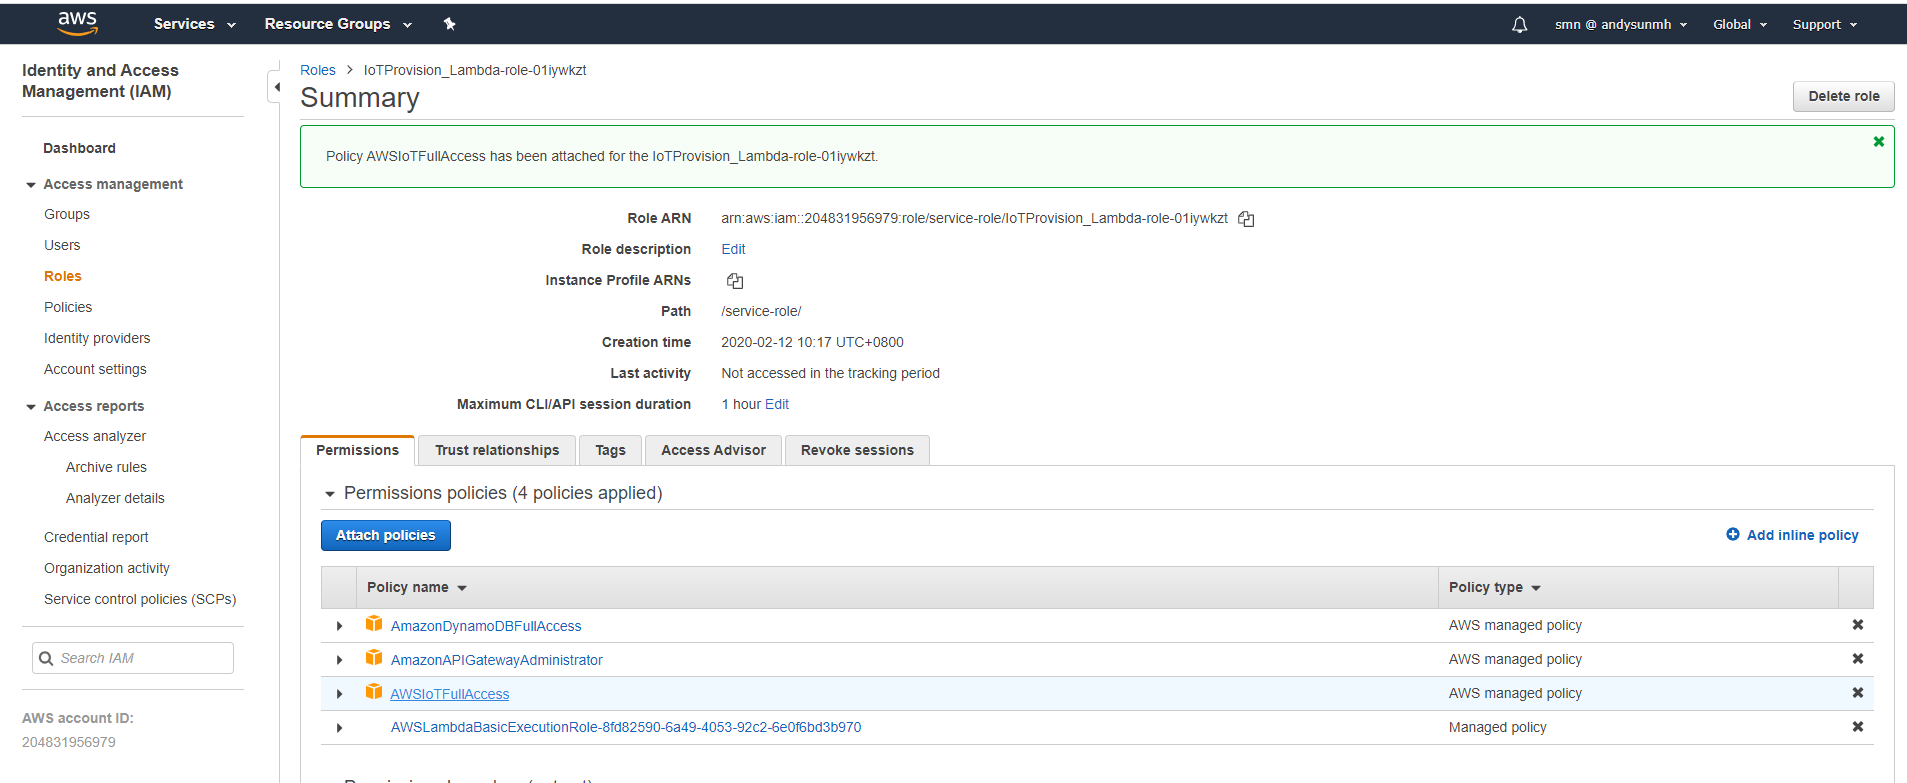Click the plus icon for Add inline policy
Image resolution: width=1907 pixels, height=783 pixels.
coord(1733,535)
